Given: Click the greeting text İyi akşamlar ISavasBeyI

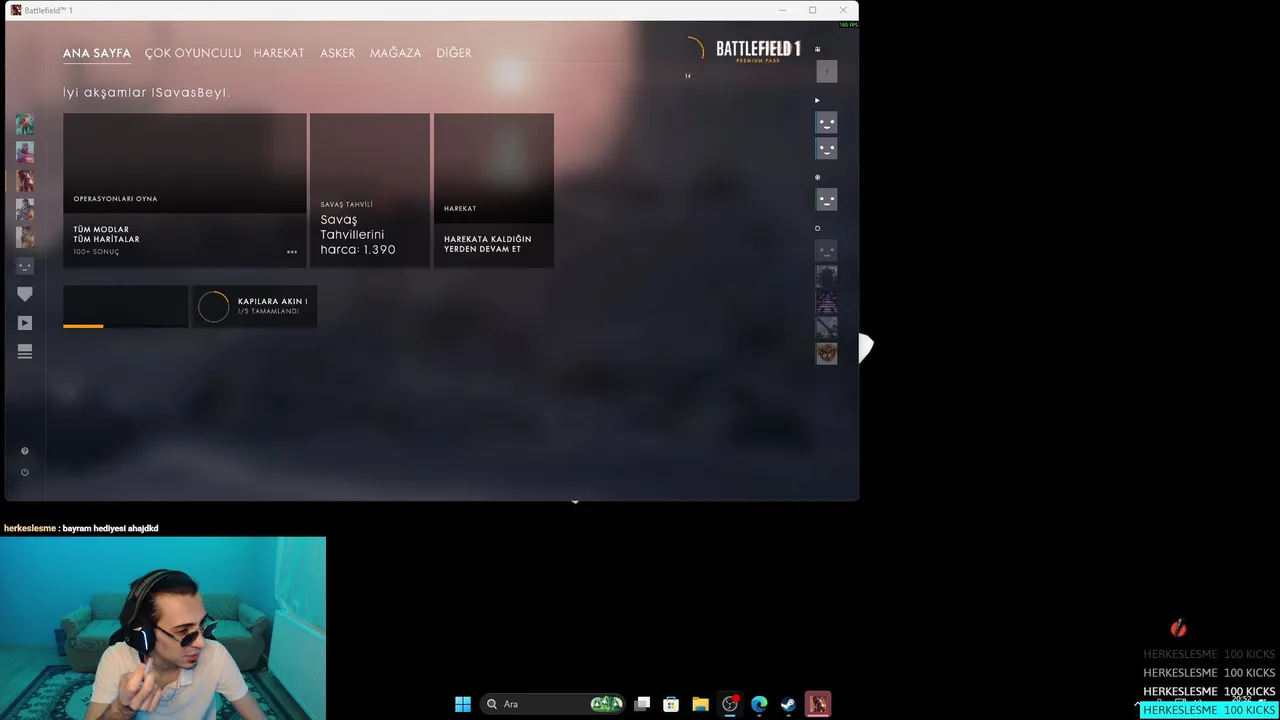Looking at the screenshot, I should (x=147, y=92).
